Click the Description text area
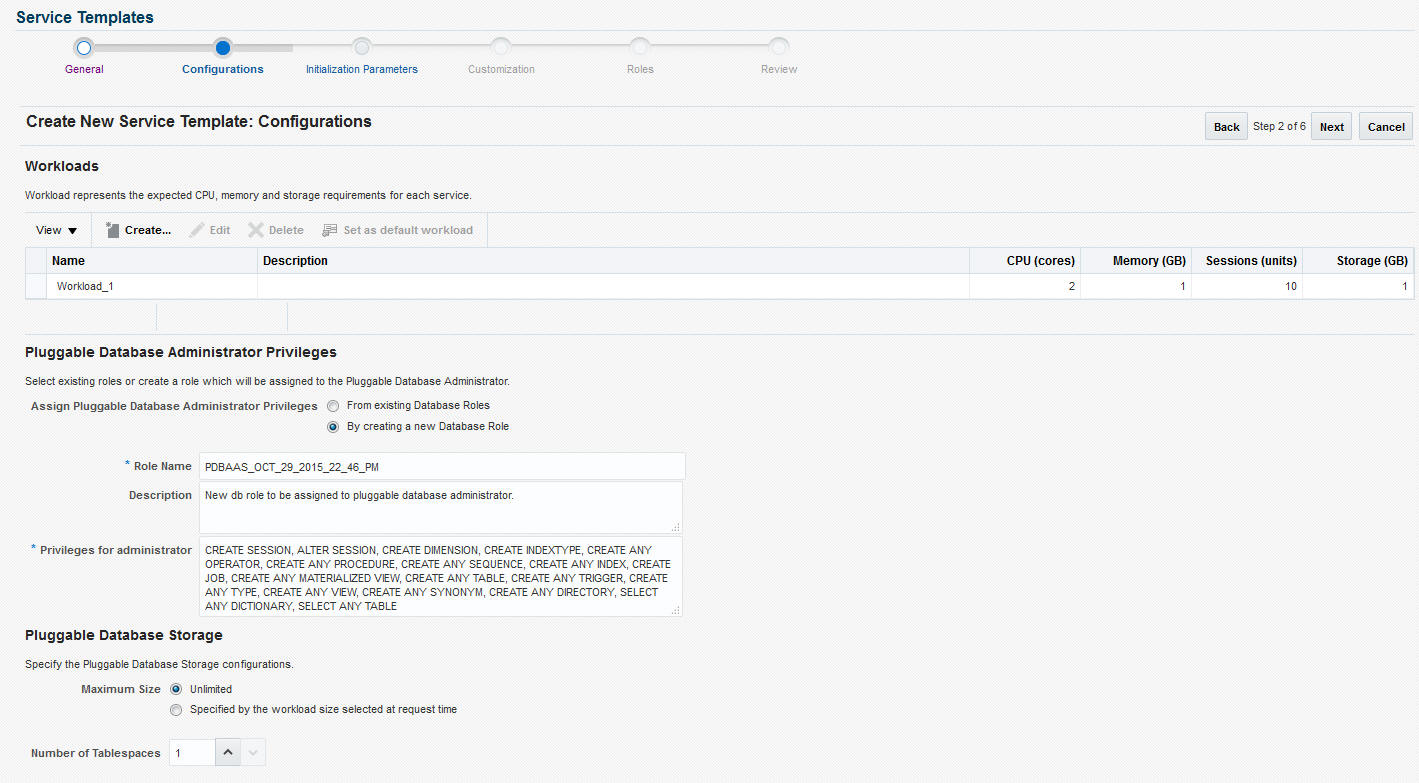 [441, 508]
